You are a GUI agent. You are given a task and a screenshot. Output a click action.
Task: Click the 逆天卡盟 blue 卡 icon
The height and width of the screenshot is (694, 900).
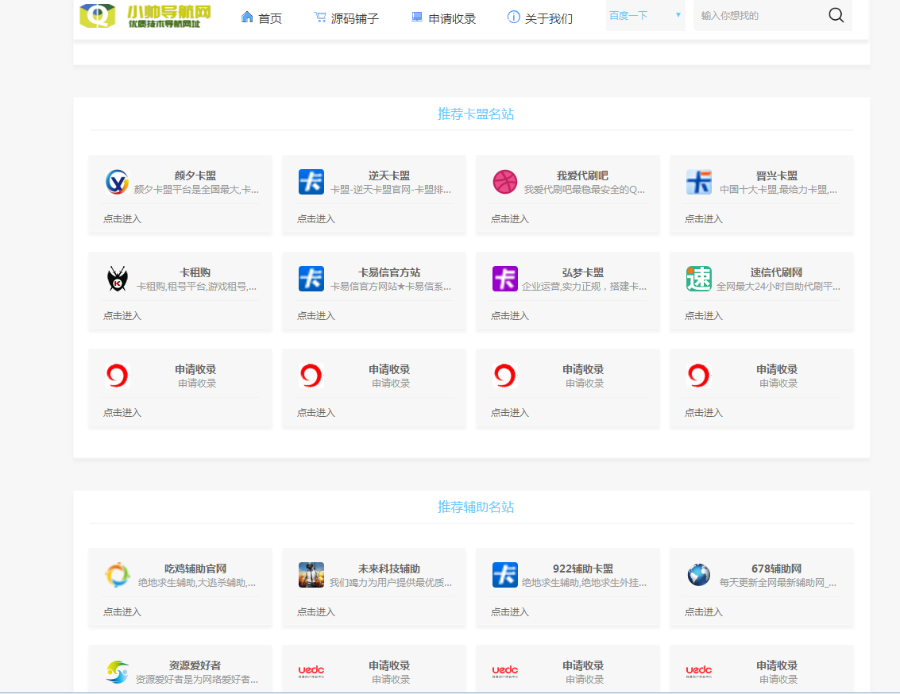click(311, 182)
